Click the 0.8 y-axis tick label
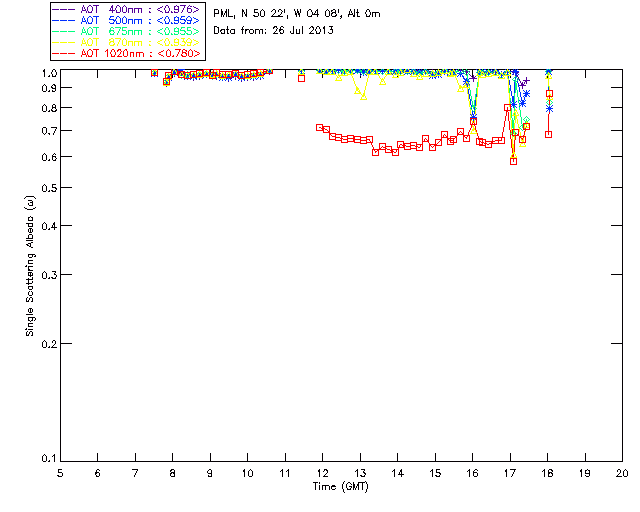This screenshot has width=640, height=512. [x=49, y=108]
